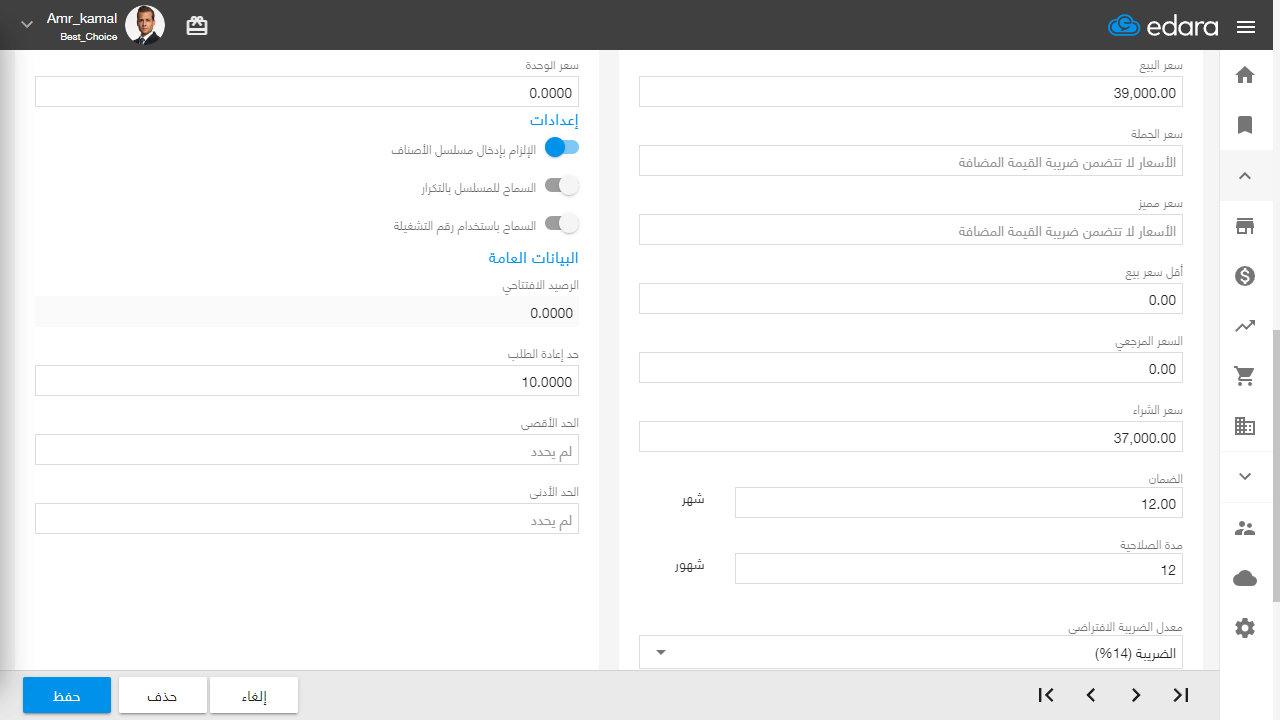Open the shopping cart sidebar icon

point(1245,376)
